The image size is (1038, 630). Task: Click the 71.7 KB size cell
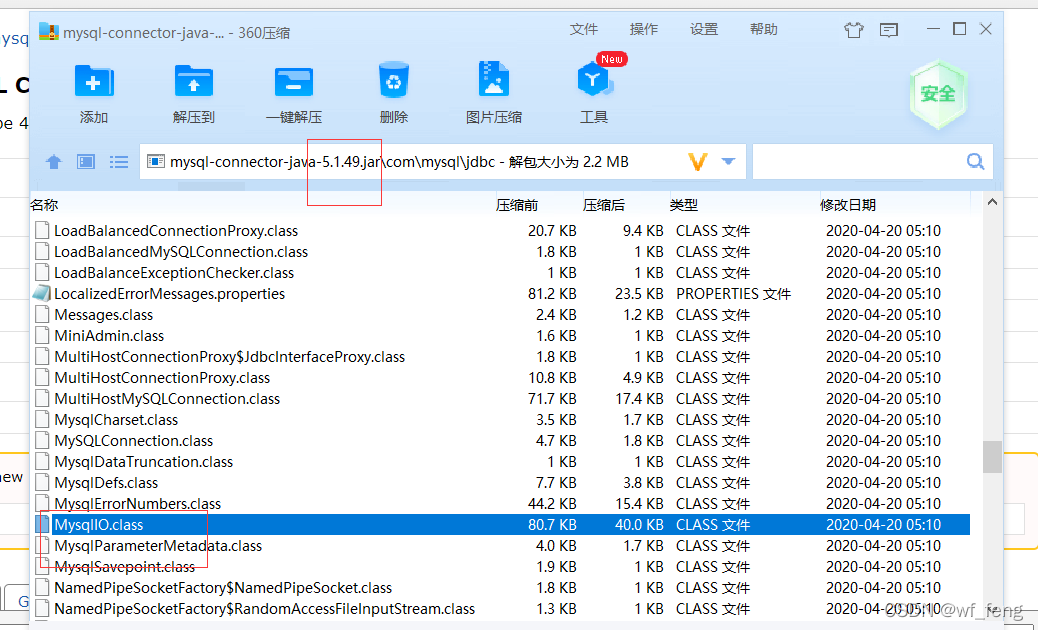[552, 398]
